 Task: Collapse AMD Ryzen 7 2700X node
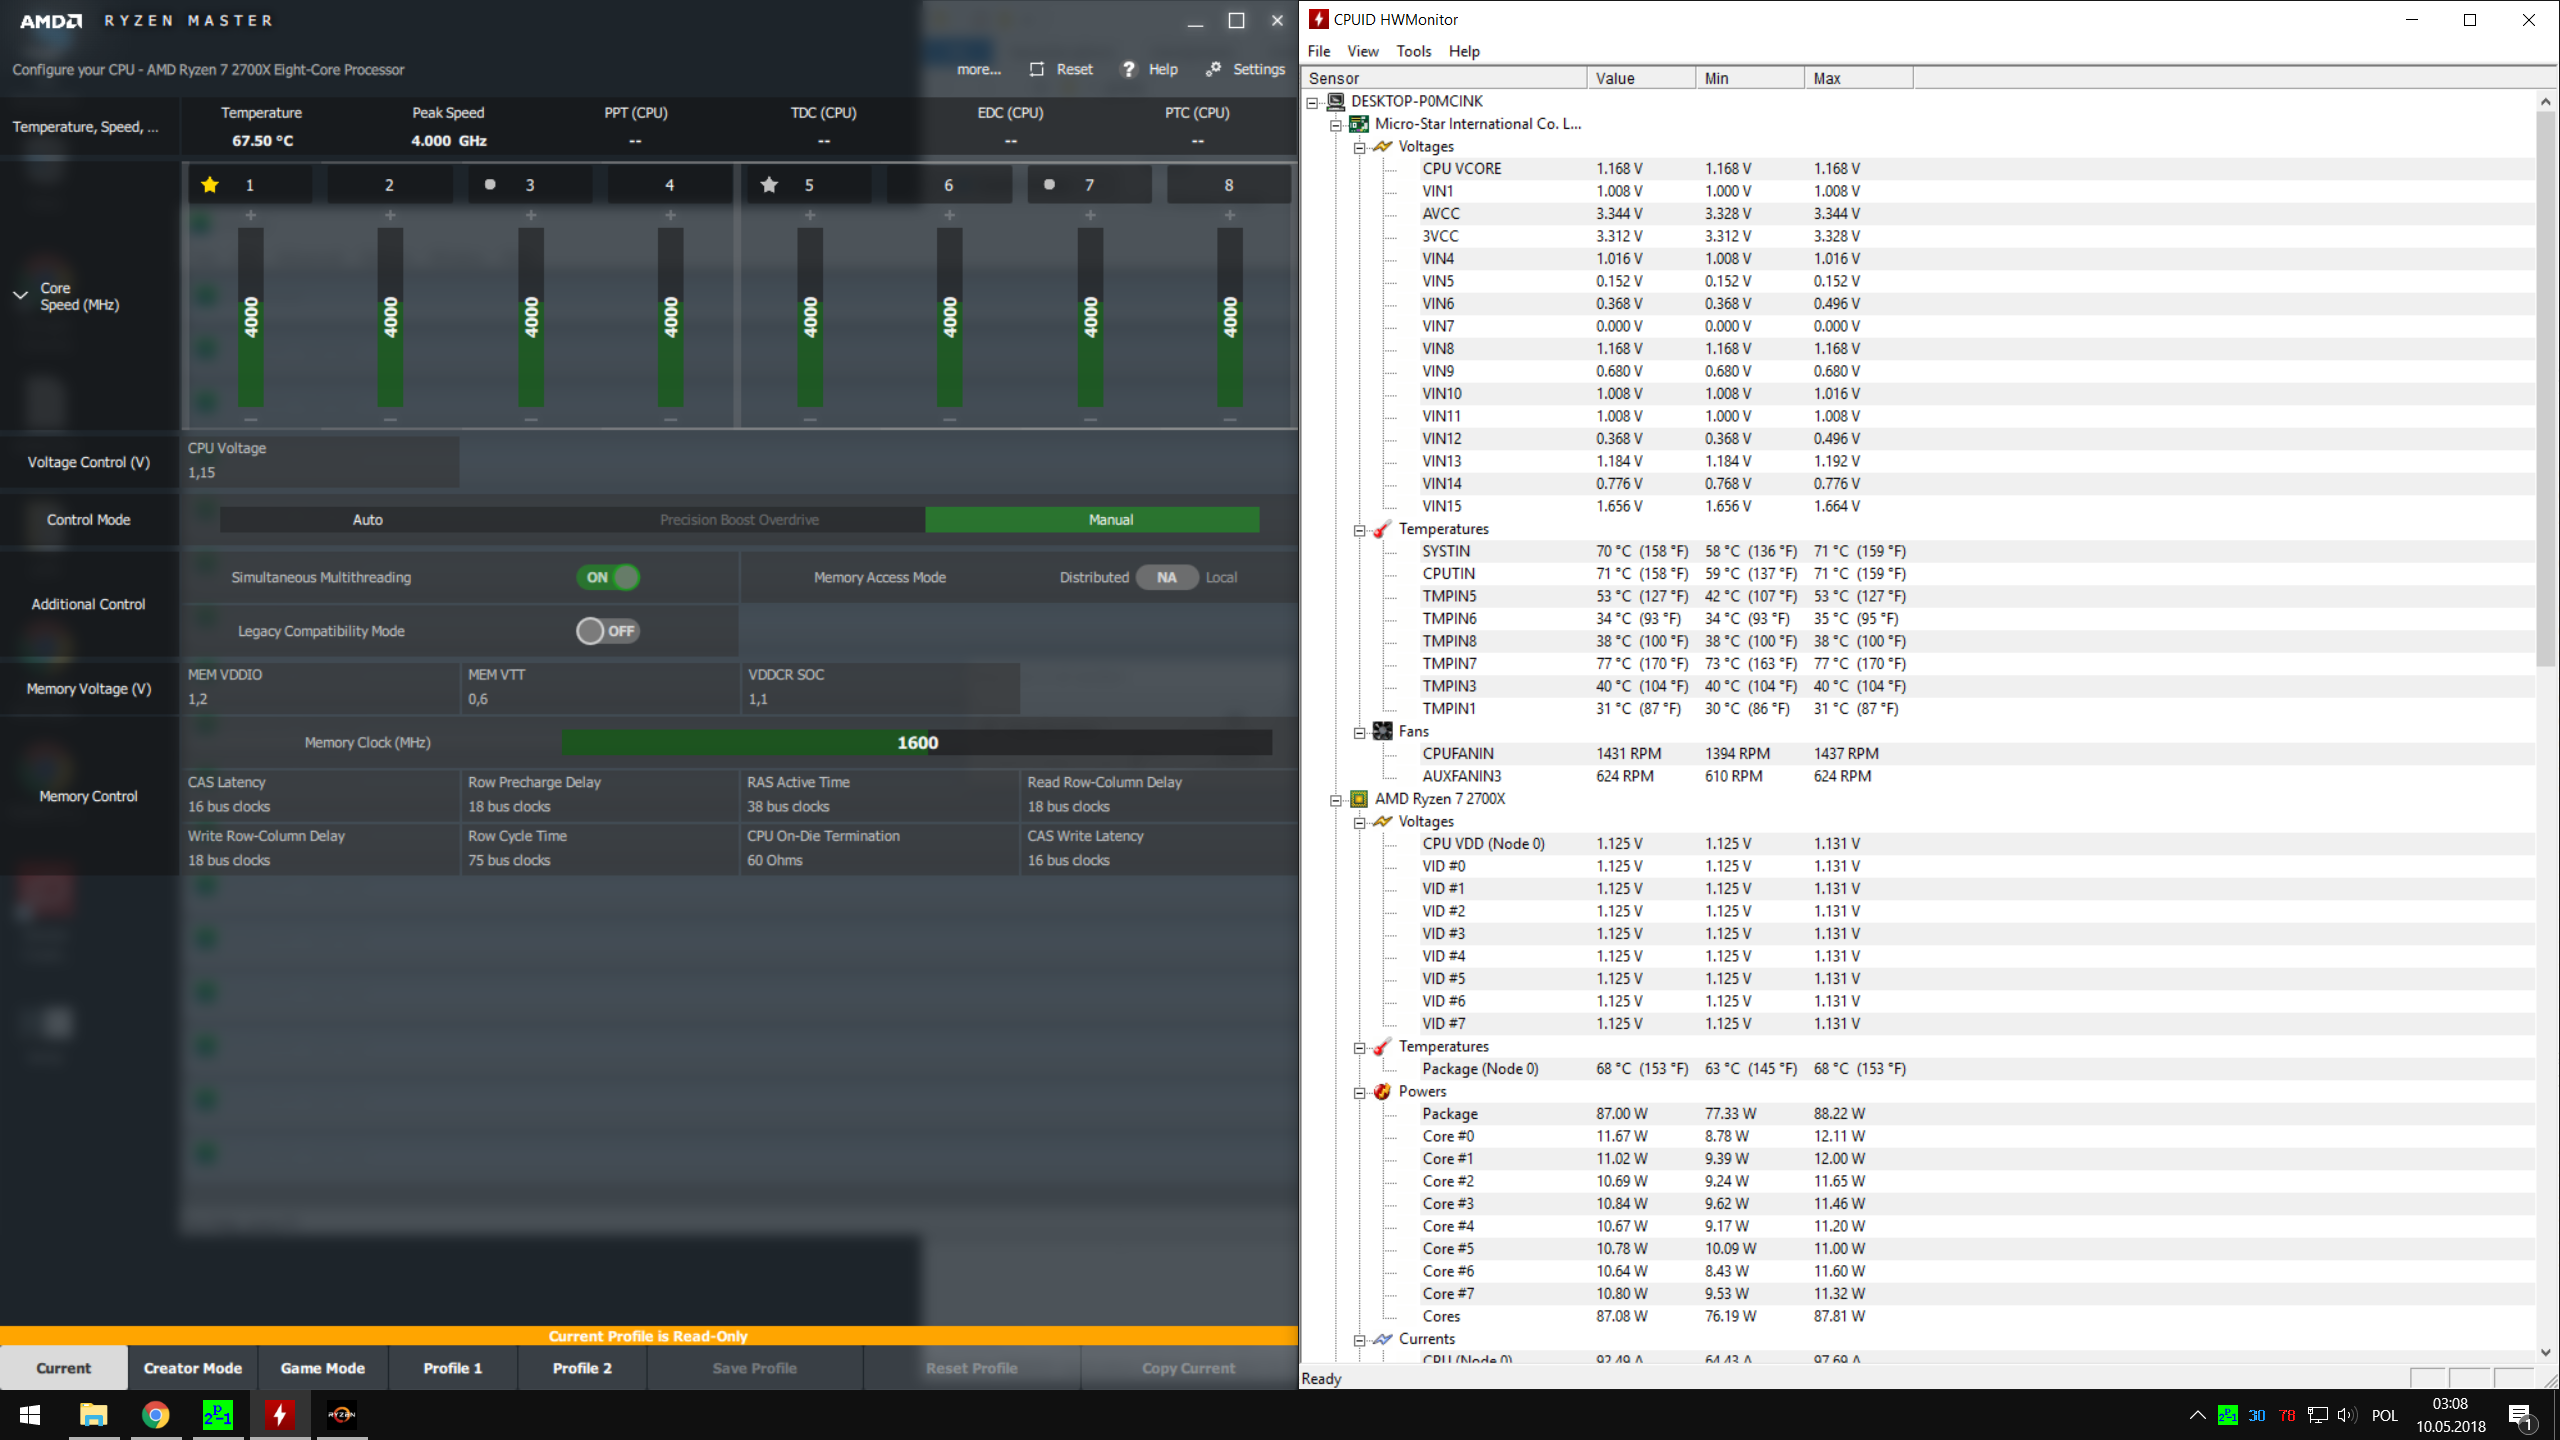click(1336, 800)
